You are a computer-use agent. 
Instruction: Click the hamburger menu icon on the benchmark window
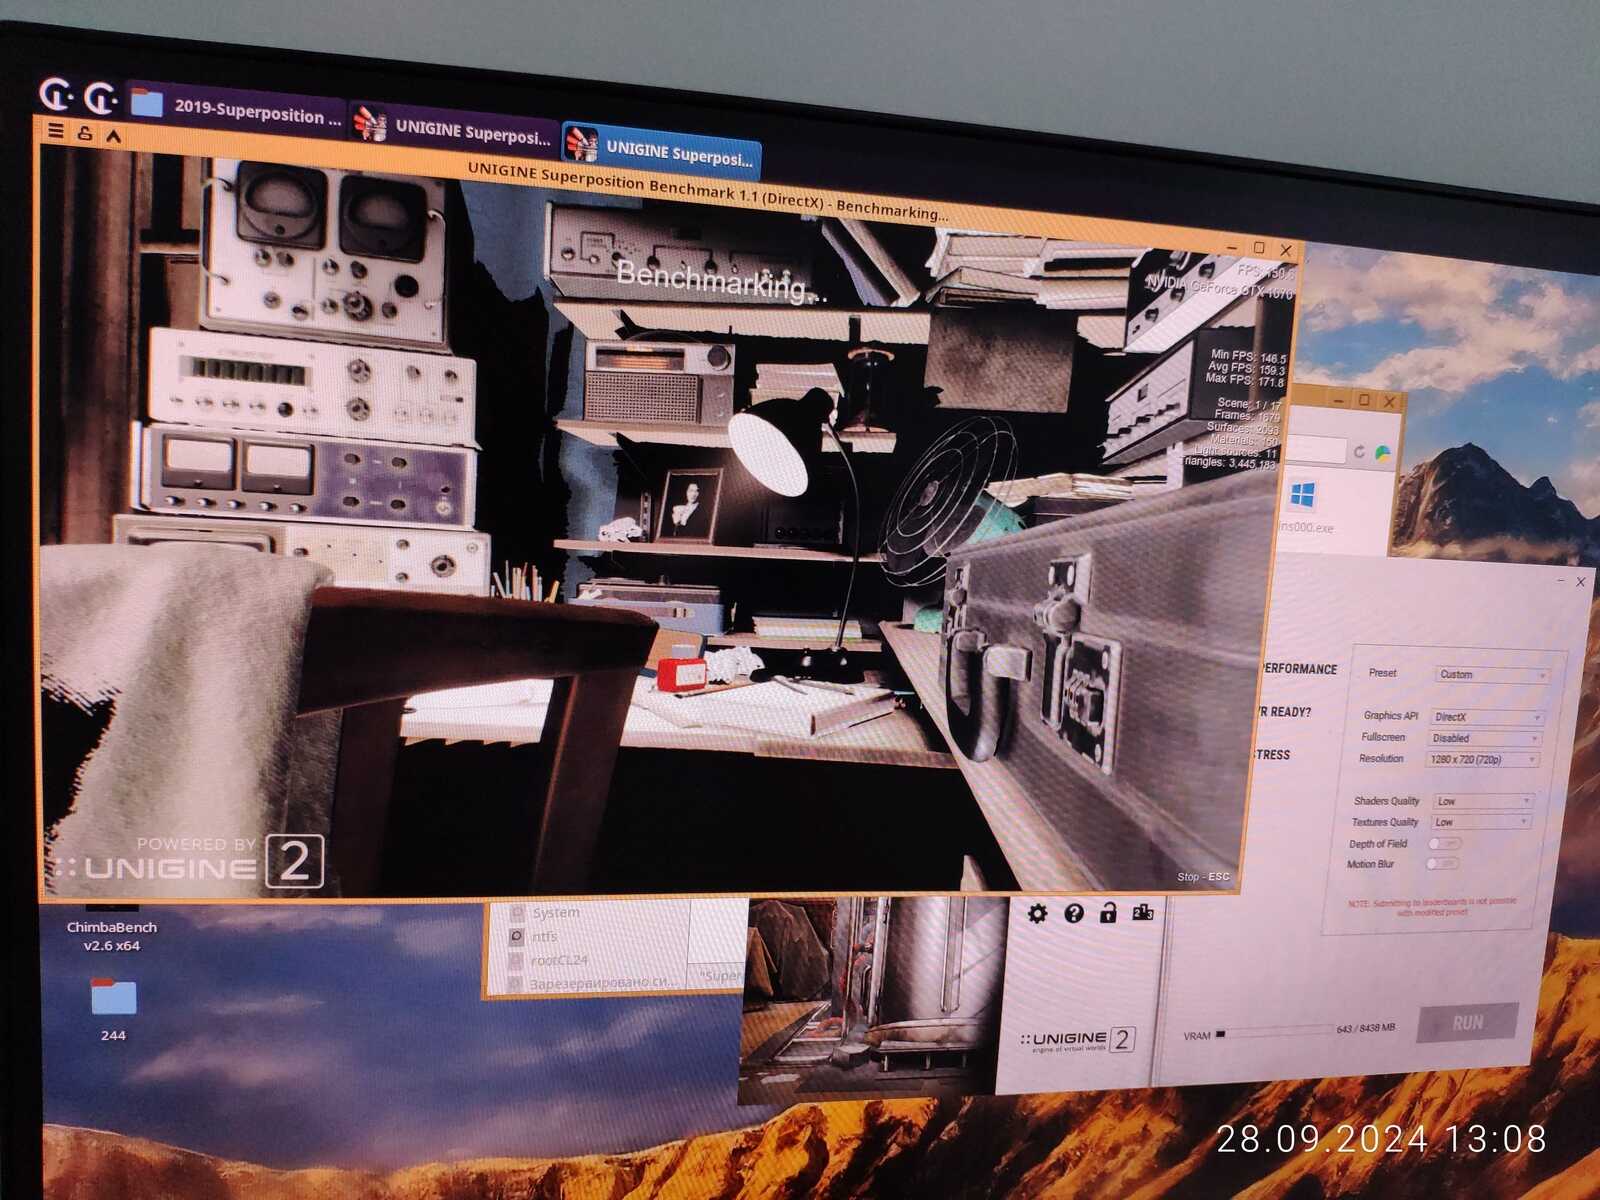tap(56, 131)
